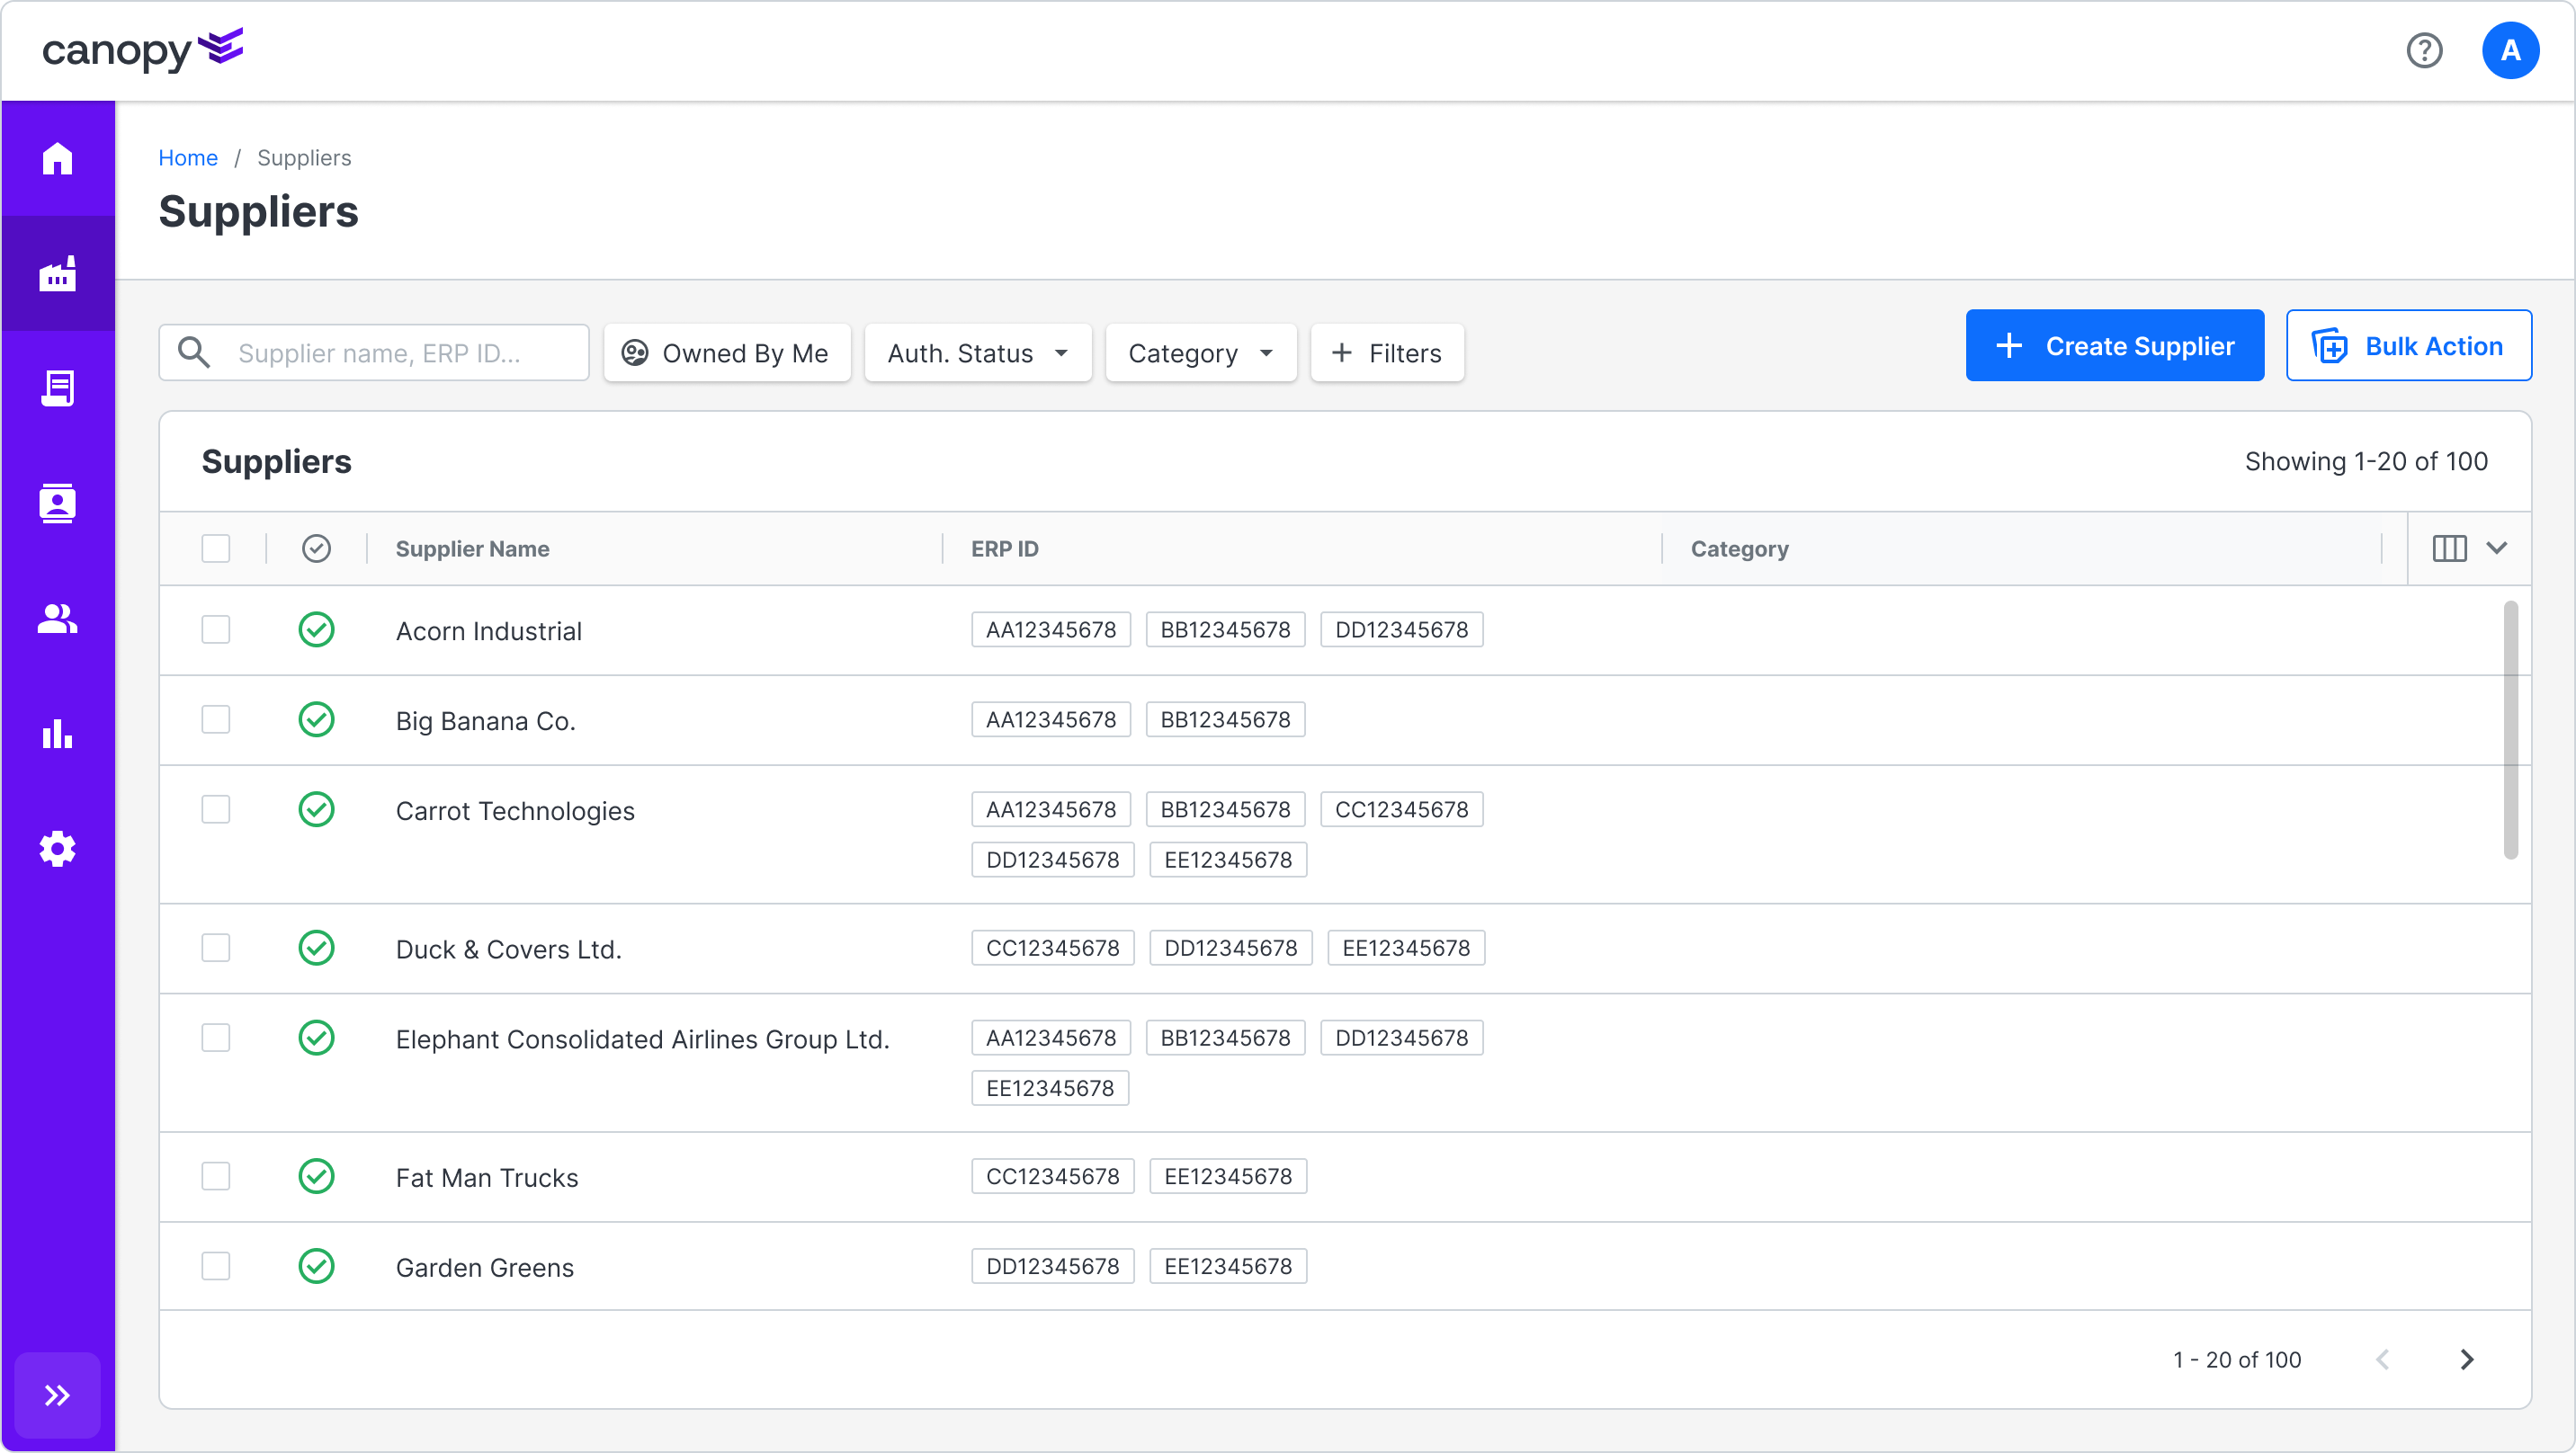Expand the Category filter dropdown
The image size is (2576, 1453).
(x=1200, y=353)
